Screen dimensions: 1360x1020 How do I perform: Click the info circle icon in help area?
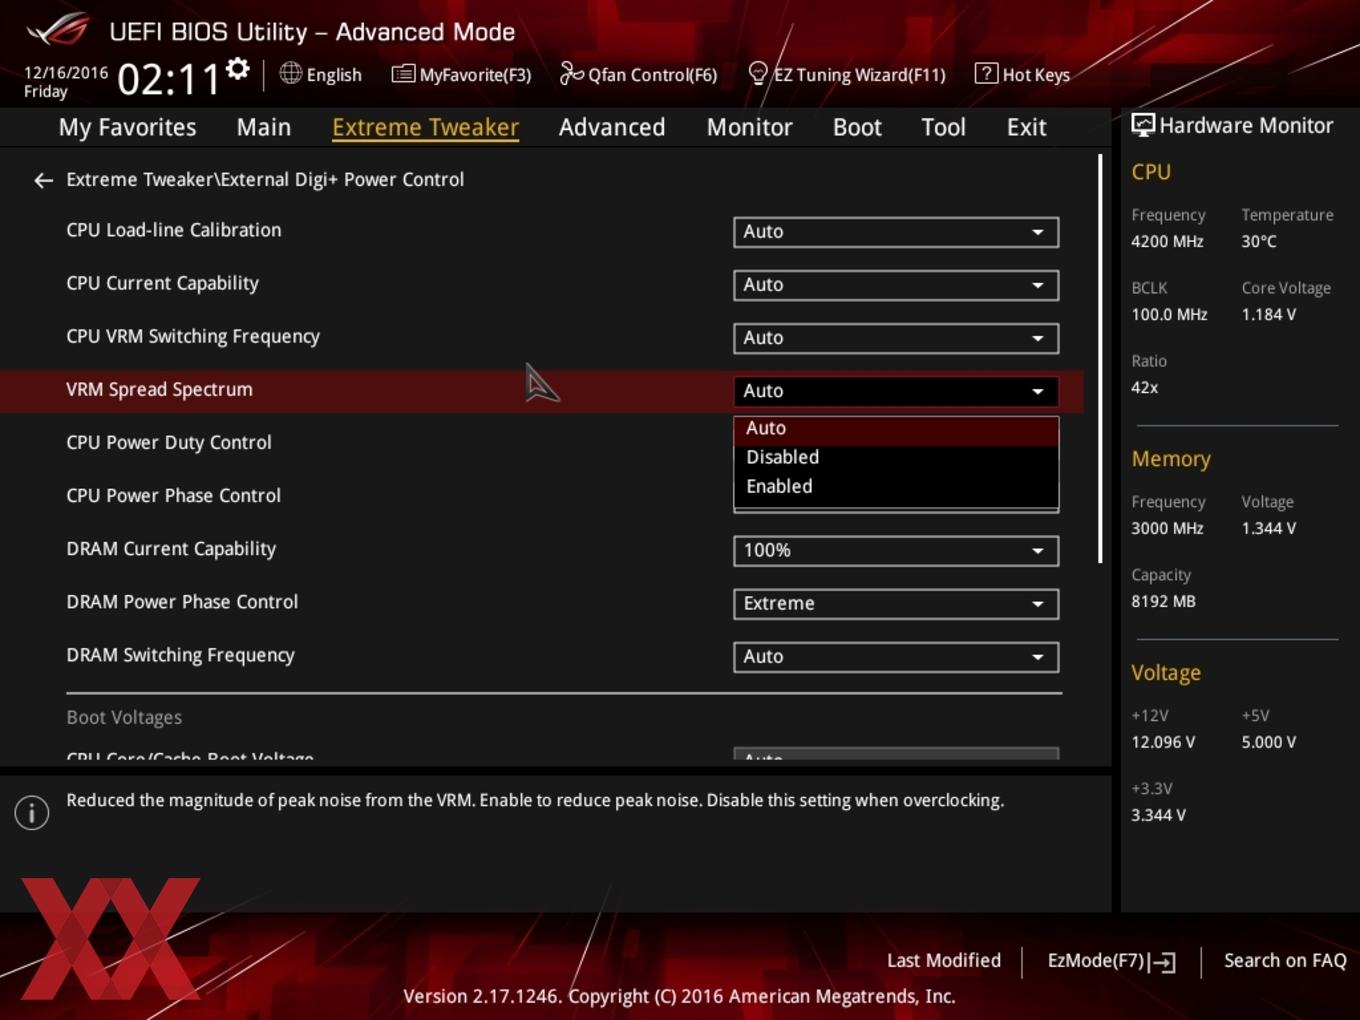pyautogui.click(x=32, y=812)
